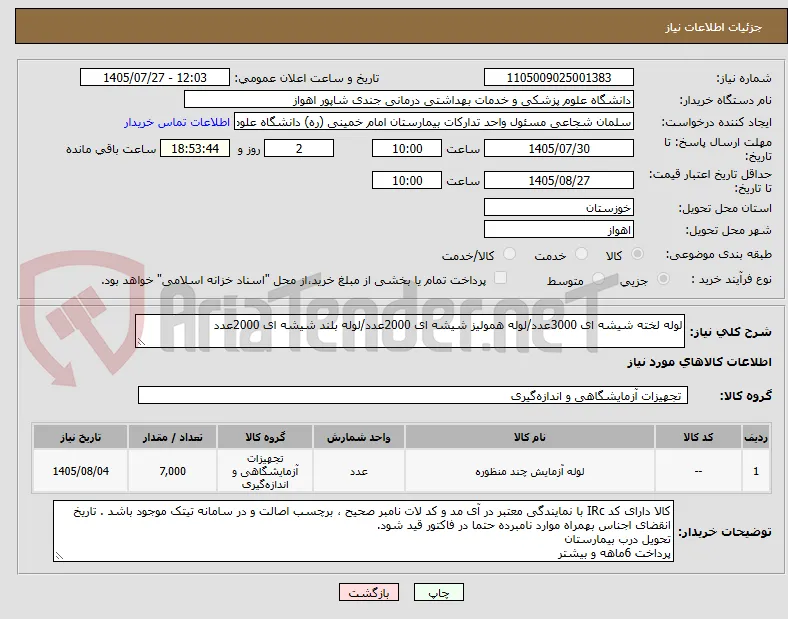This screenshot has width=788, height=619.
Task: Click the remaining time field 18:53:44
Action: [195, 149]
